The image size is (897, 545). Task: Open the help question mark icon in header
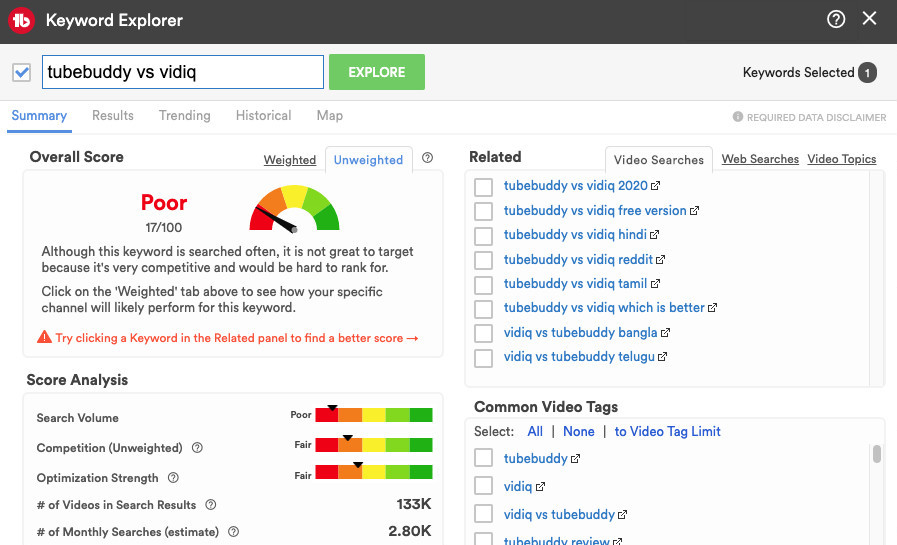coord(836,19)
